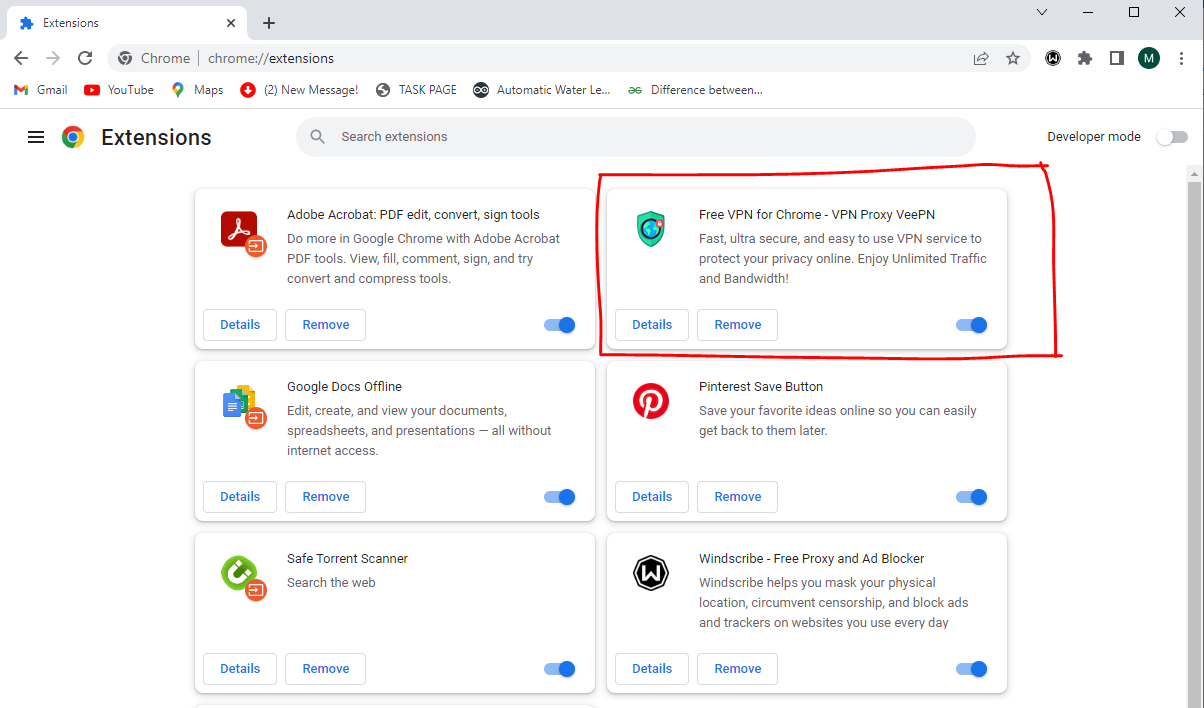The width and height of the screenshot is (1204, 708).
Task: Select the Extensions browser tab
Action: click(x=126, y=23)
